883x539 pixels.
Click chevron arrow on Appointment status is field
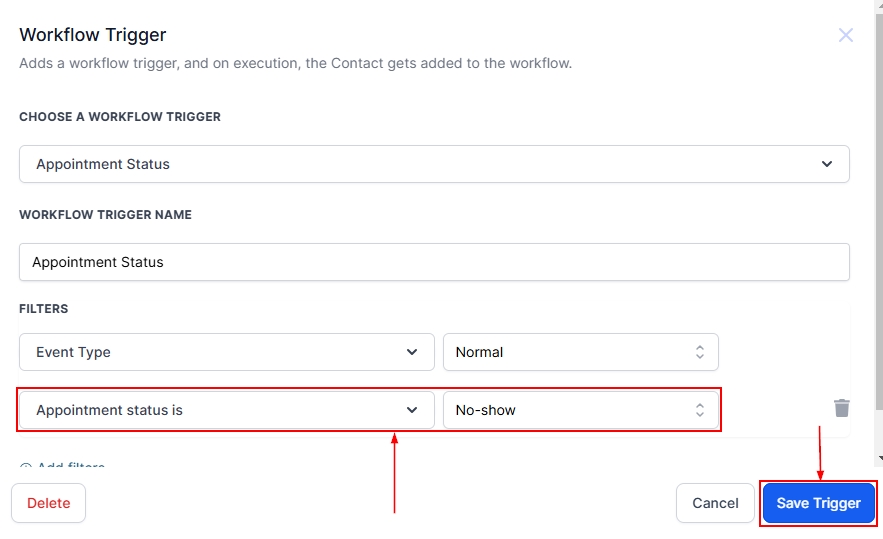pyautogui.click(x=412, y=410)
